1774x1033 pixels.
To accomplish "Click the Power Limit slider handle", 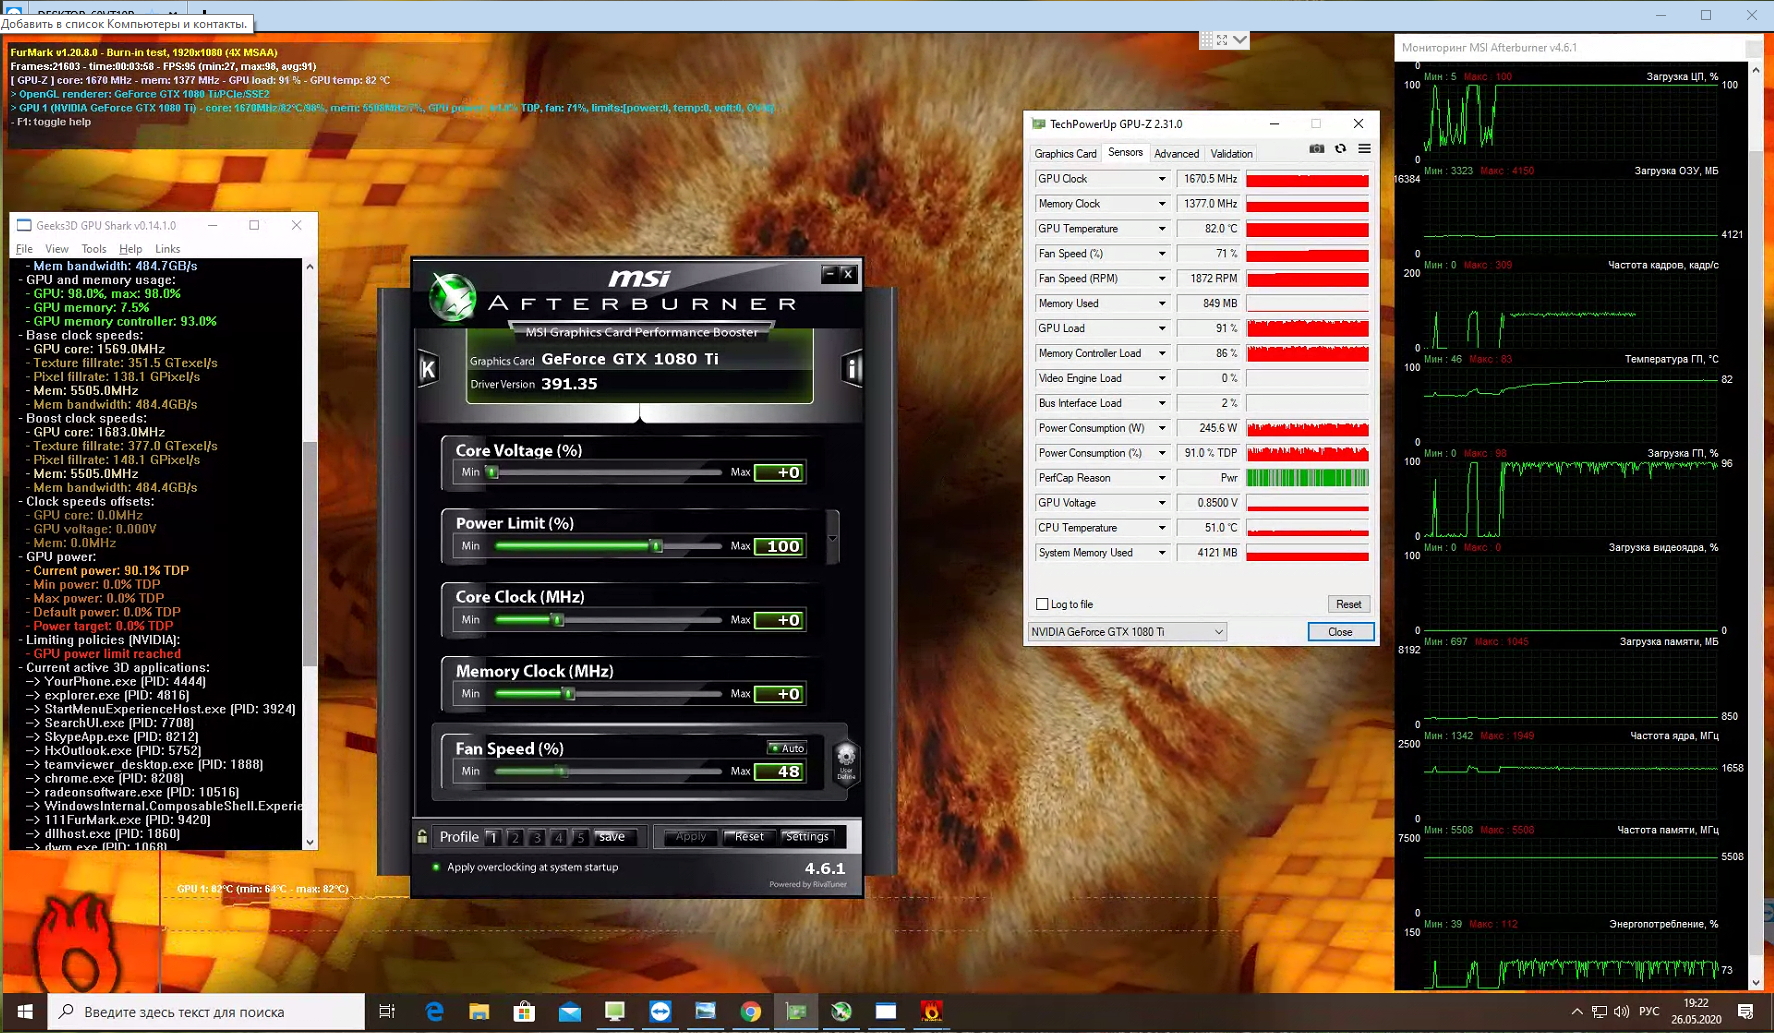I will click(x=657, y=546).
